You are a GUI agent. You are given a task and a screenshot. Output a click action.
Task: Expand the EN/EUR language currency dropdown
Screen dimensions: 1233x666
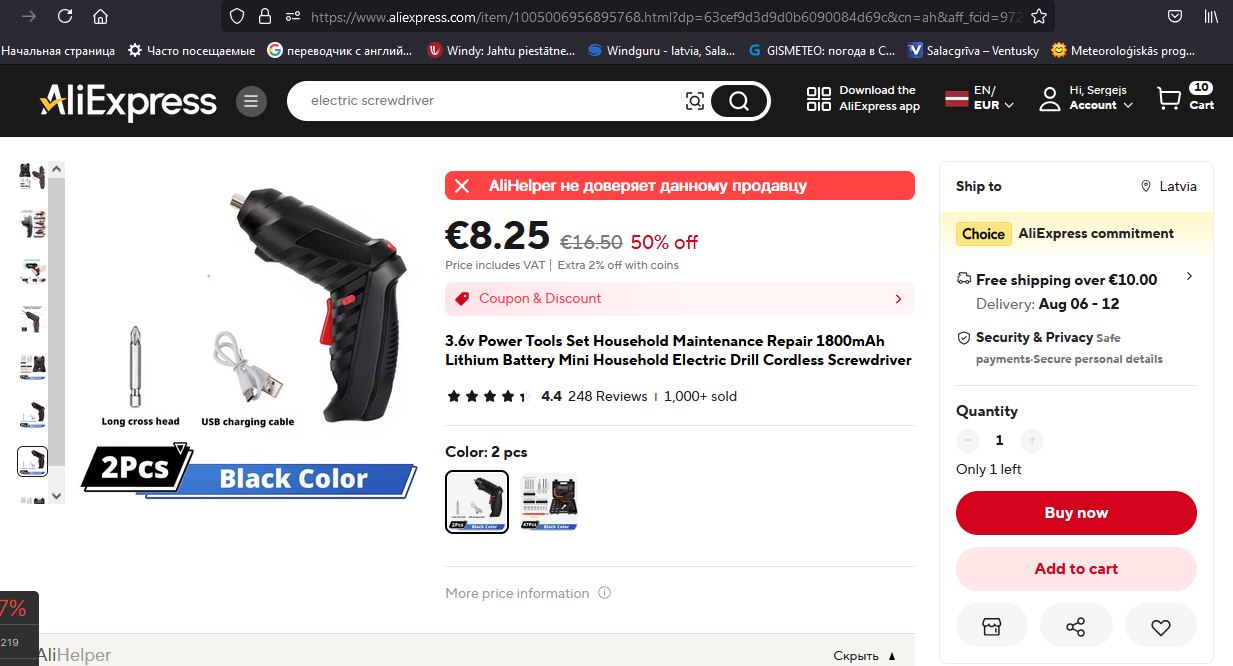tap(980, 98)
